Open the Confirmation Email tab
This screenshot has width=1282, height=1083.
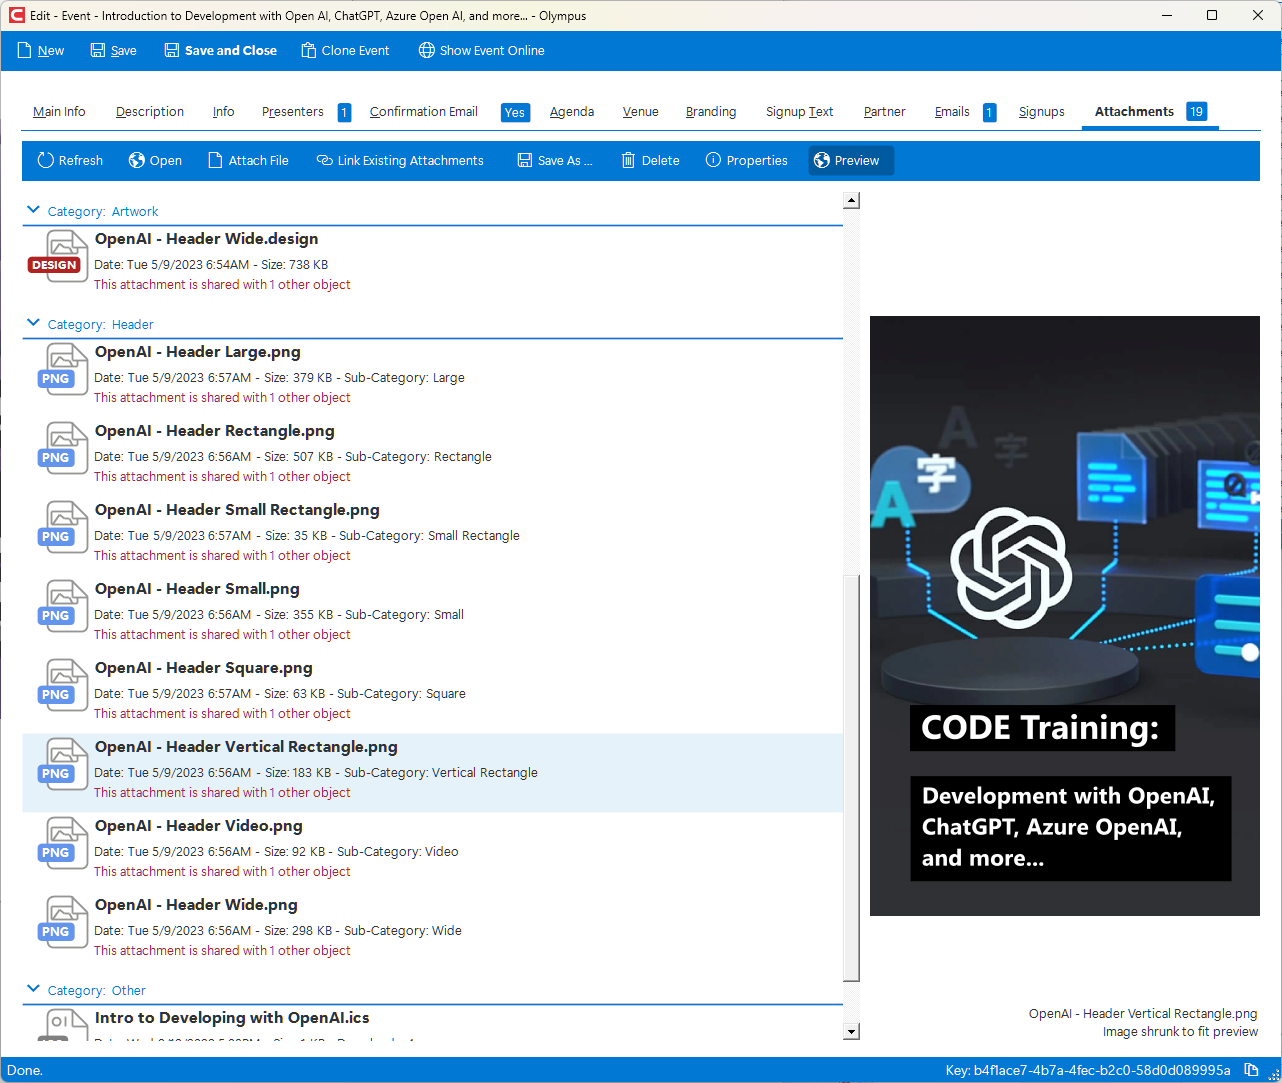tap(424, 112)
